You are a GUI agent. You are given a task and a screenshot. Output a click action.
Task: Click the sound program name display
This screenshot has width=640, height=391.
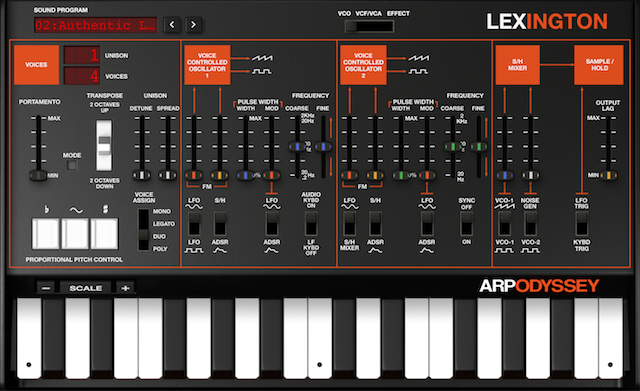click(96, 25)
